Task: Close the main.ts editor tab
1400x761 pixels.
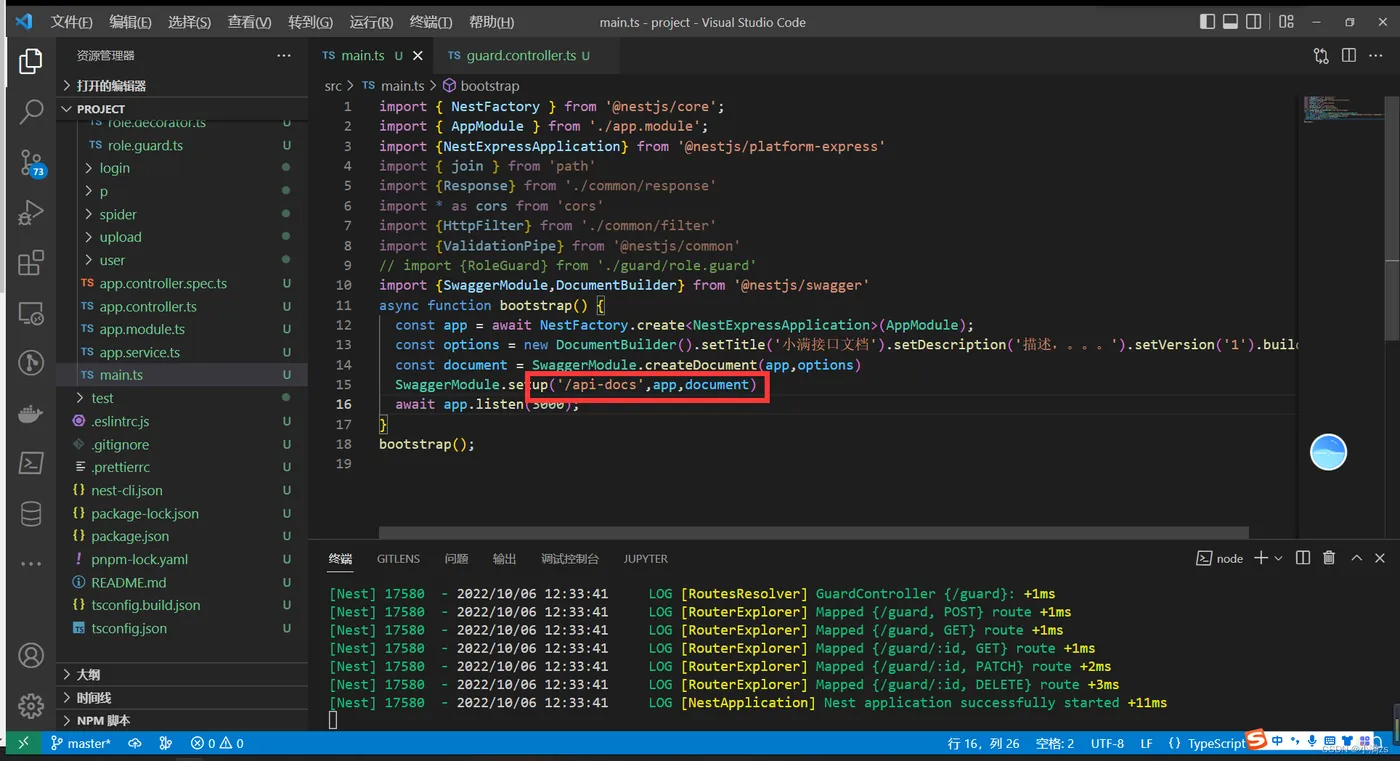Action: pyautogui.click(x=418, y=56)
